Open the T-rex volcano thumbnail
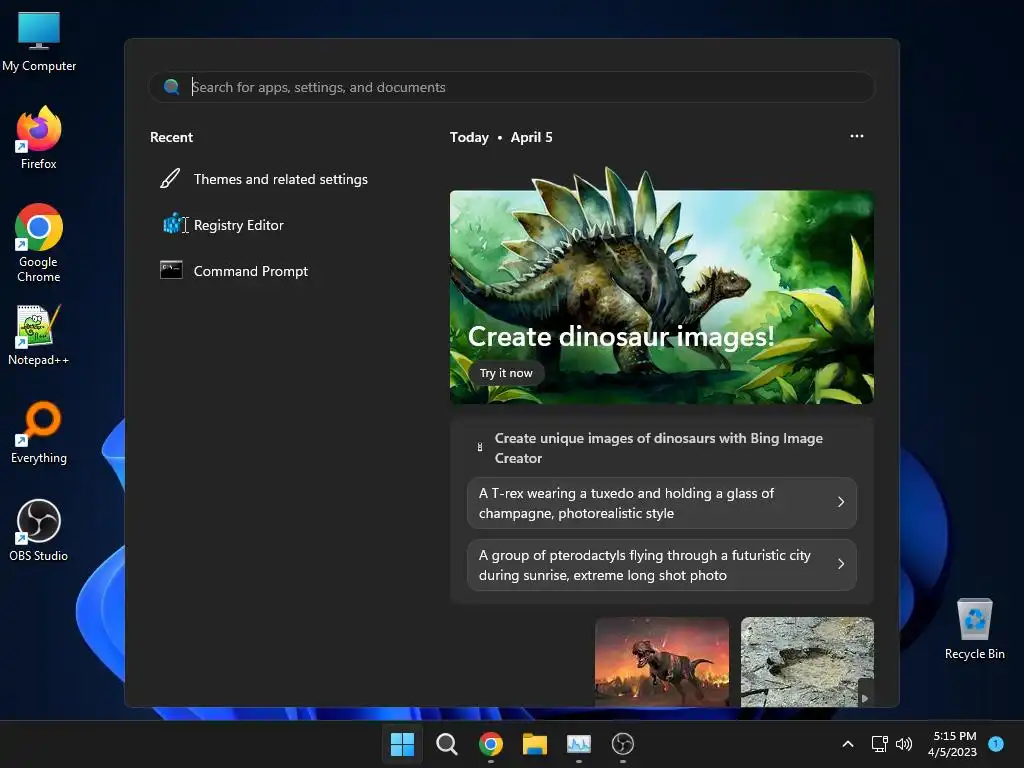This screenshot has width=1024, height=768. pos(662,662)
